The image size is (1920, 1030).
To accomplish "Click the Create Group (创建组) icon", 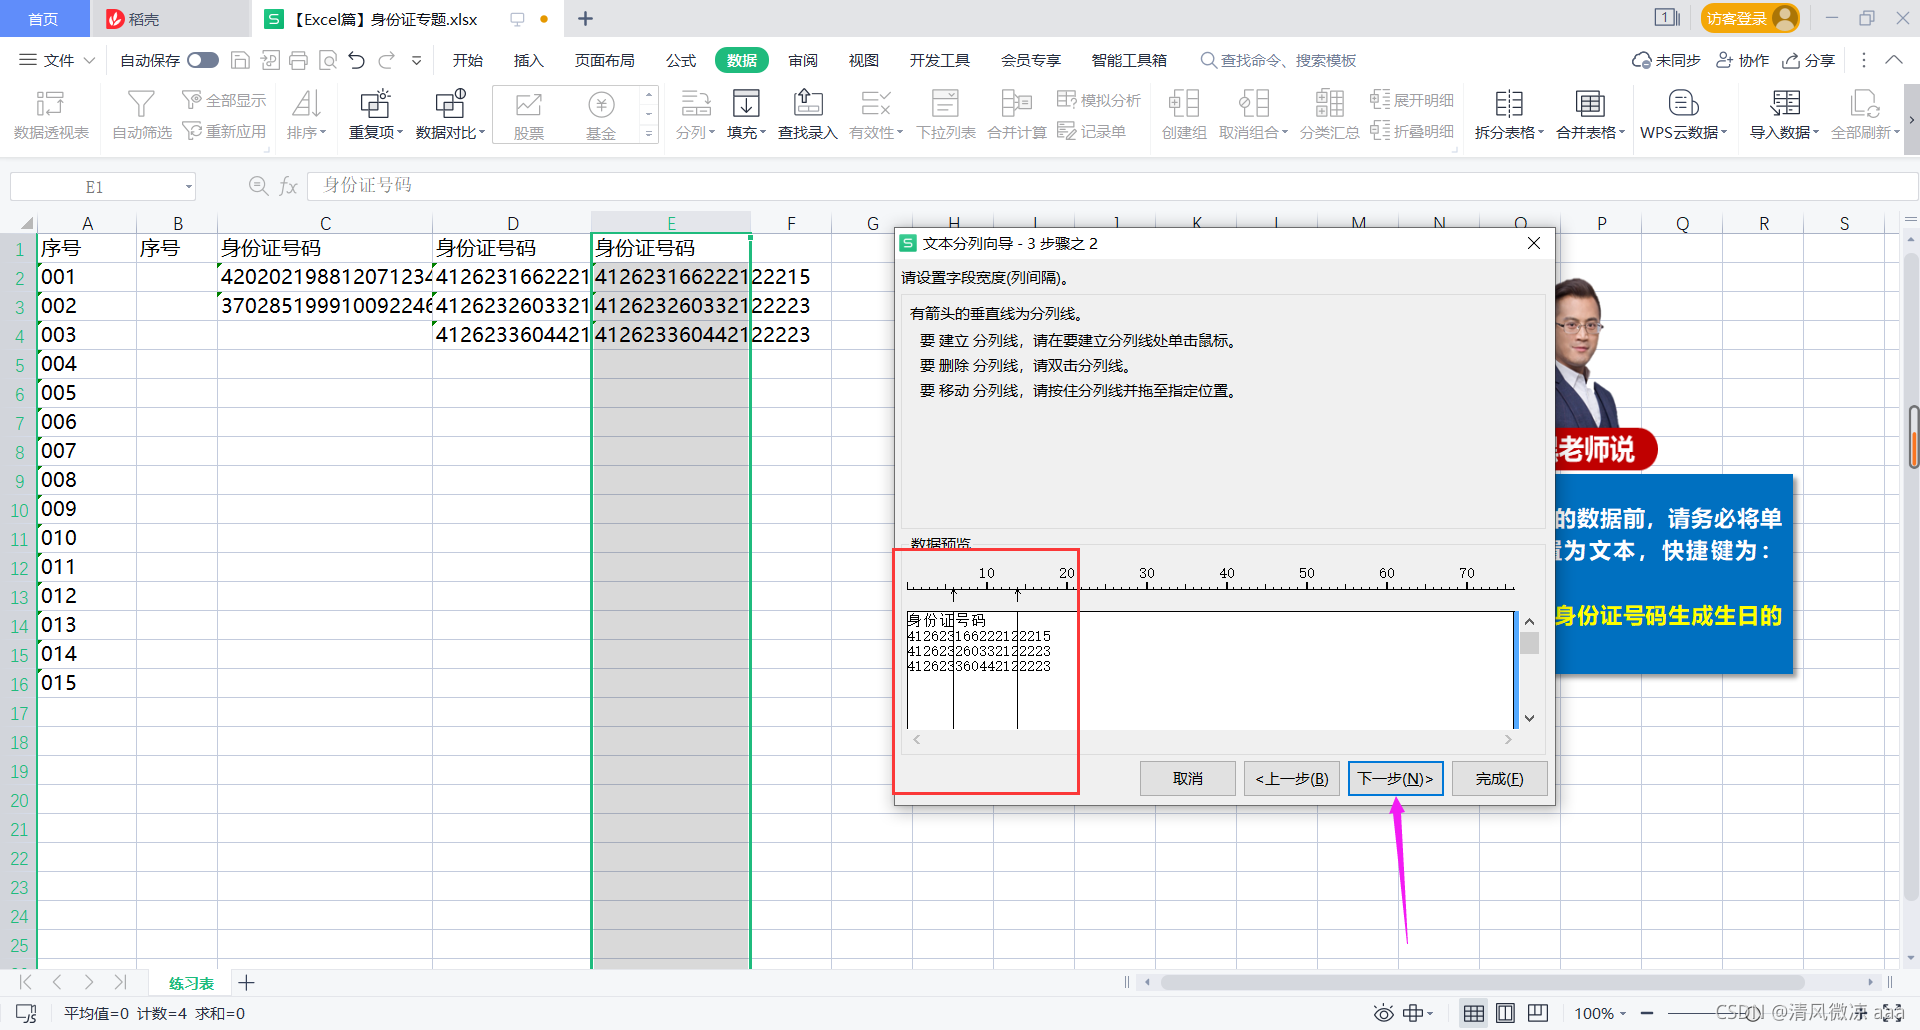I will (1184, 103).
